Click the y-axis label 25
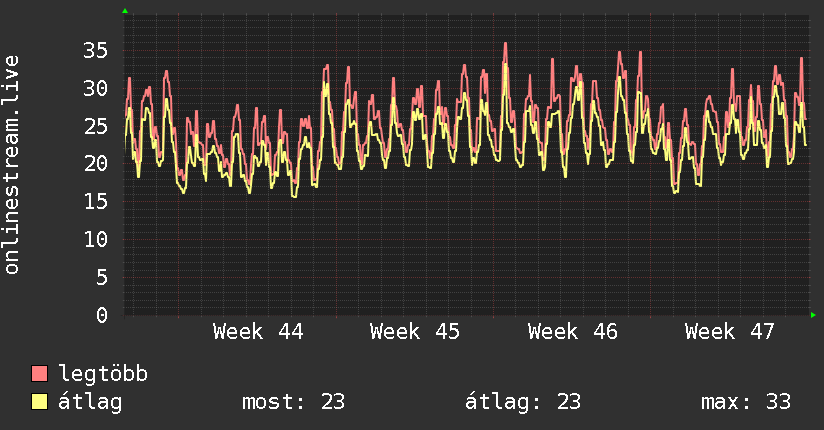 (96, 126)
